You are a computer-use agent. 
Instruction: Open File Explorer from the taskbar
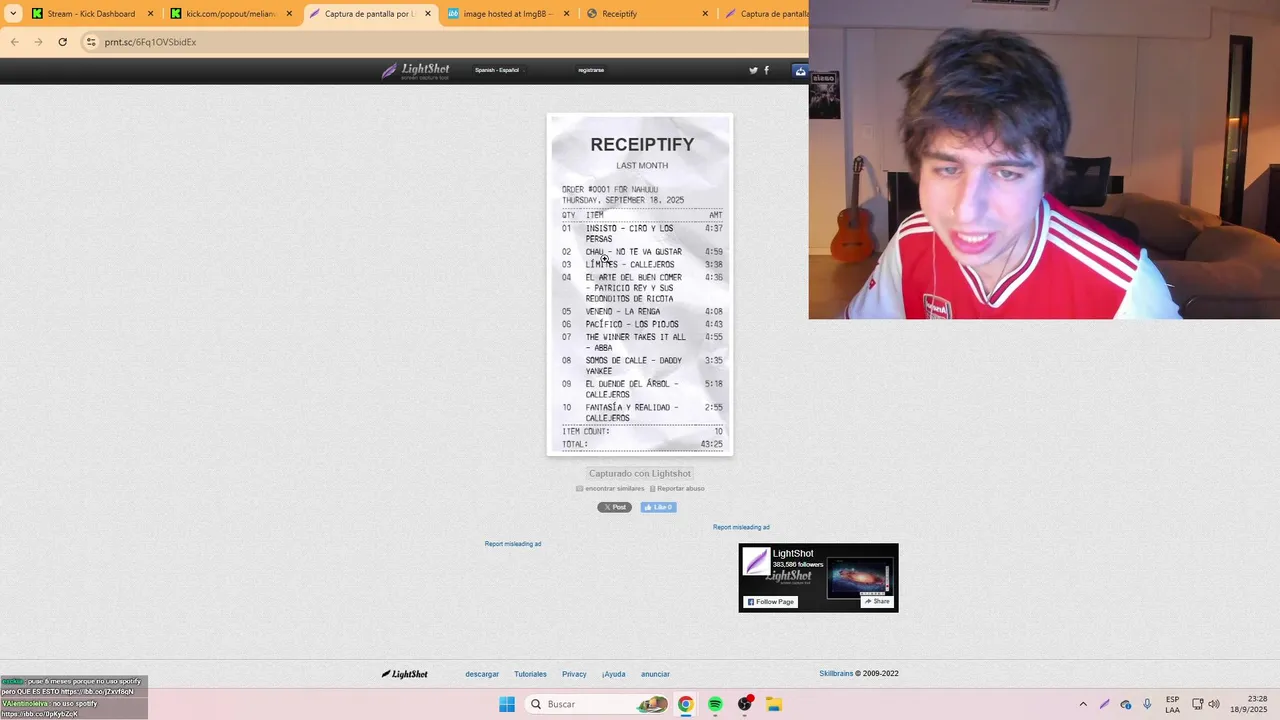[774, 704]
